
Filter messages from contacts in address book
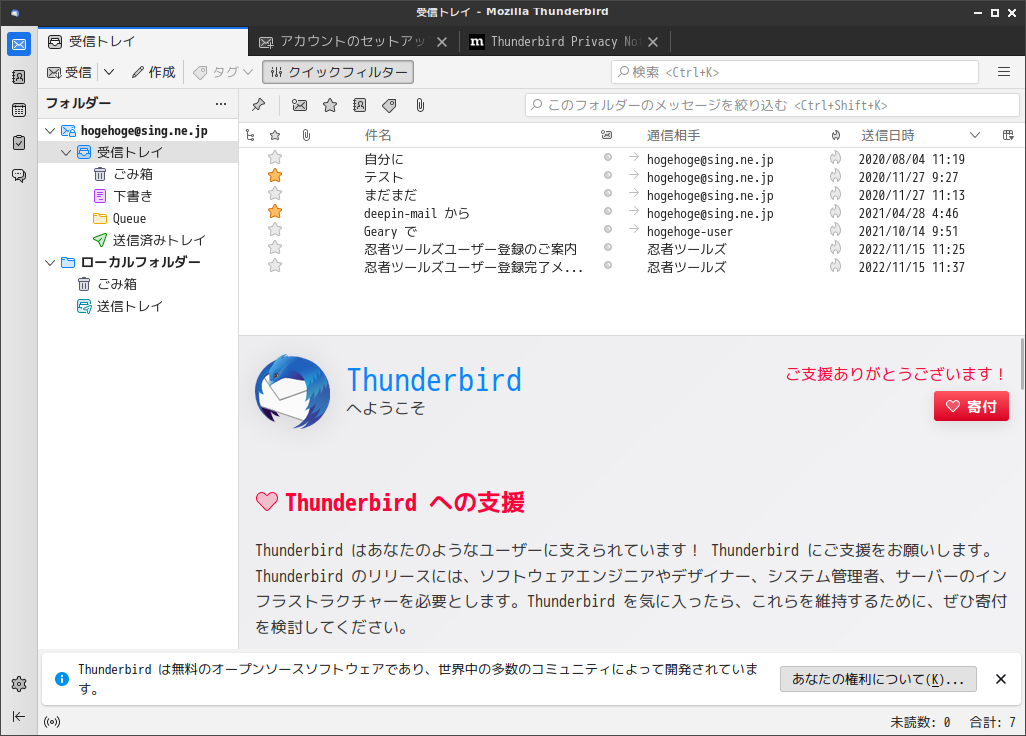(x=359, y=105)
